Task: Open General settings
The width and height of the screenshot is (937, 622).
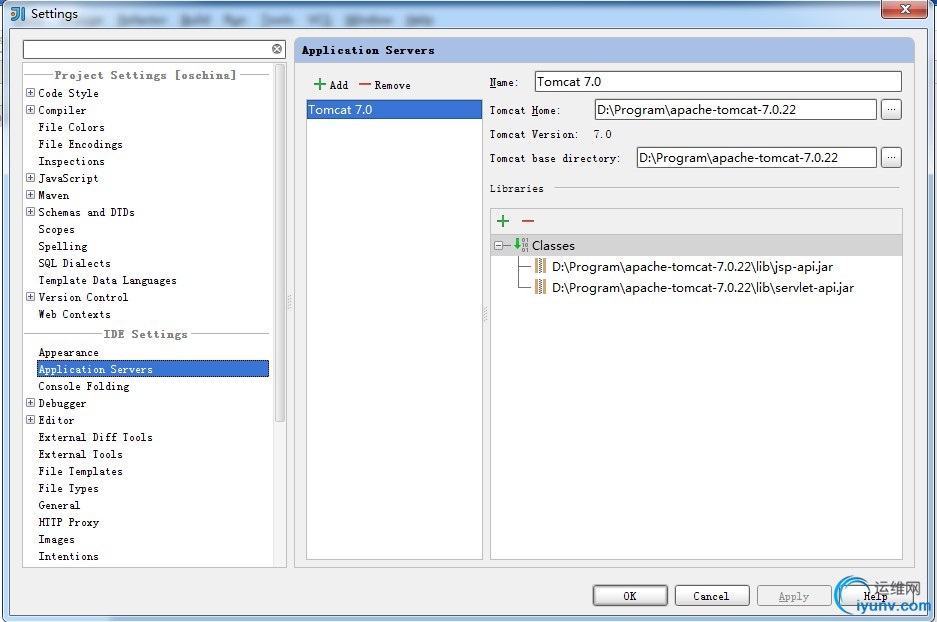Action: coord(59,505)
